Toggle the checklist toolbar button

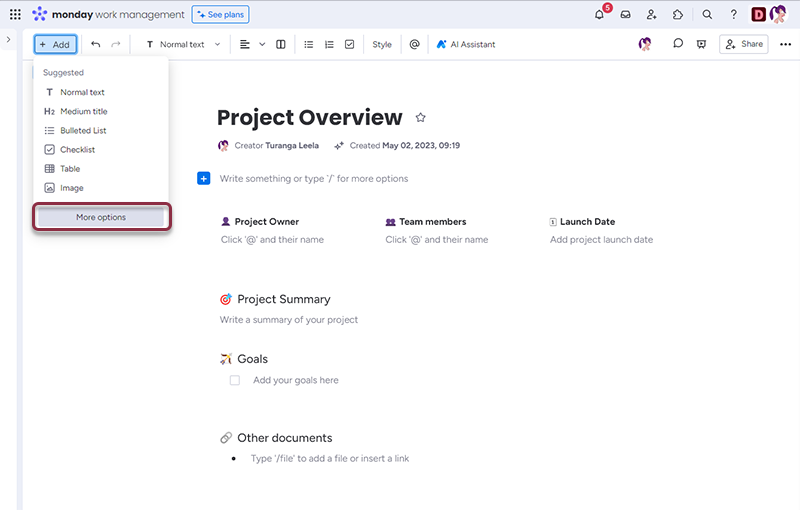click(349, 44)
